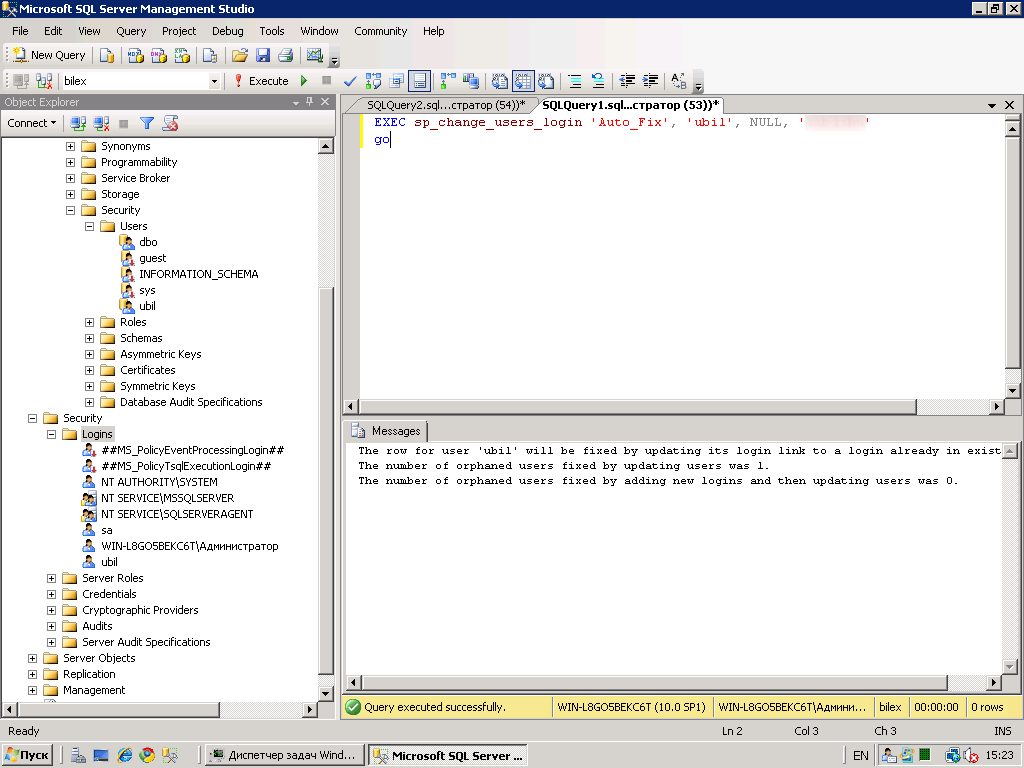Image resolution: width=1024 pixels, height=768 pixels.
Task: Filter the Object Explorer nodes
Action: 147,123
